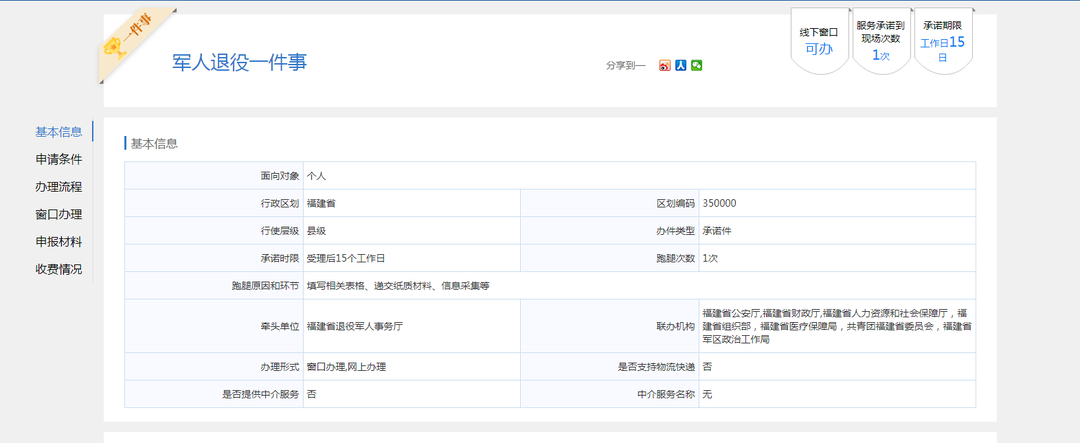Viewport: 1080px width, 443px height.
Task: Click the 福建省退役军人事务厅 lead unit cell
Action: tap(355, 326)
